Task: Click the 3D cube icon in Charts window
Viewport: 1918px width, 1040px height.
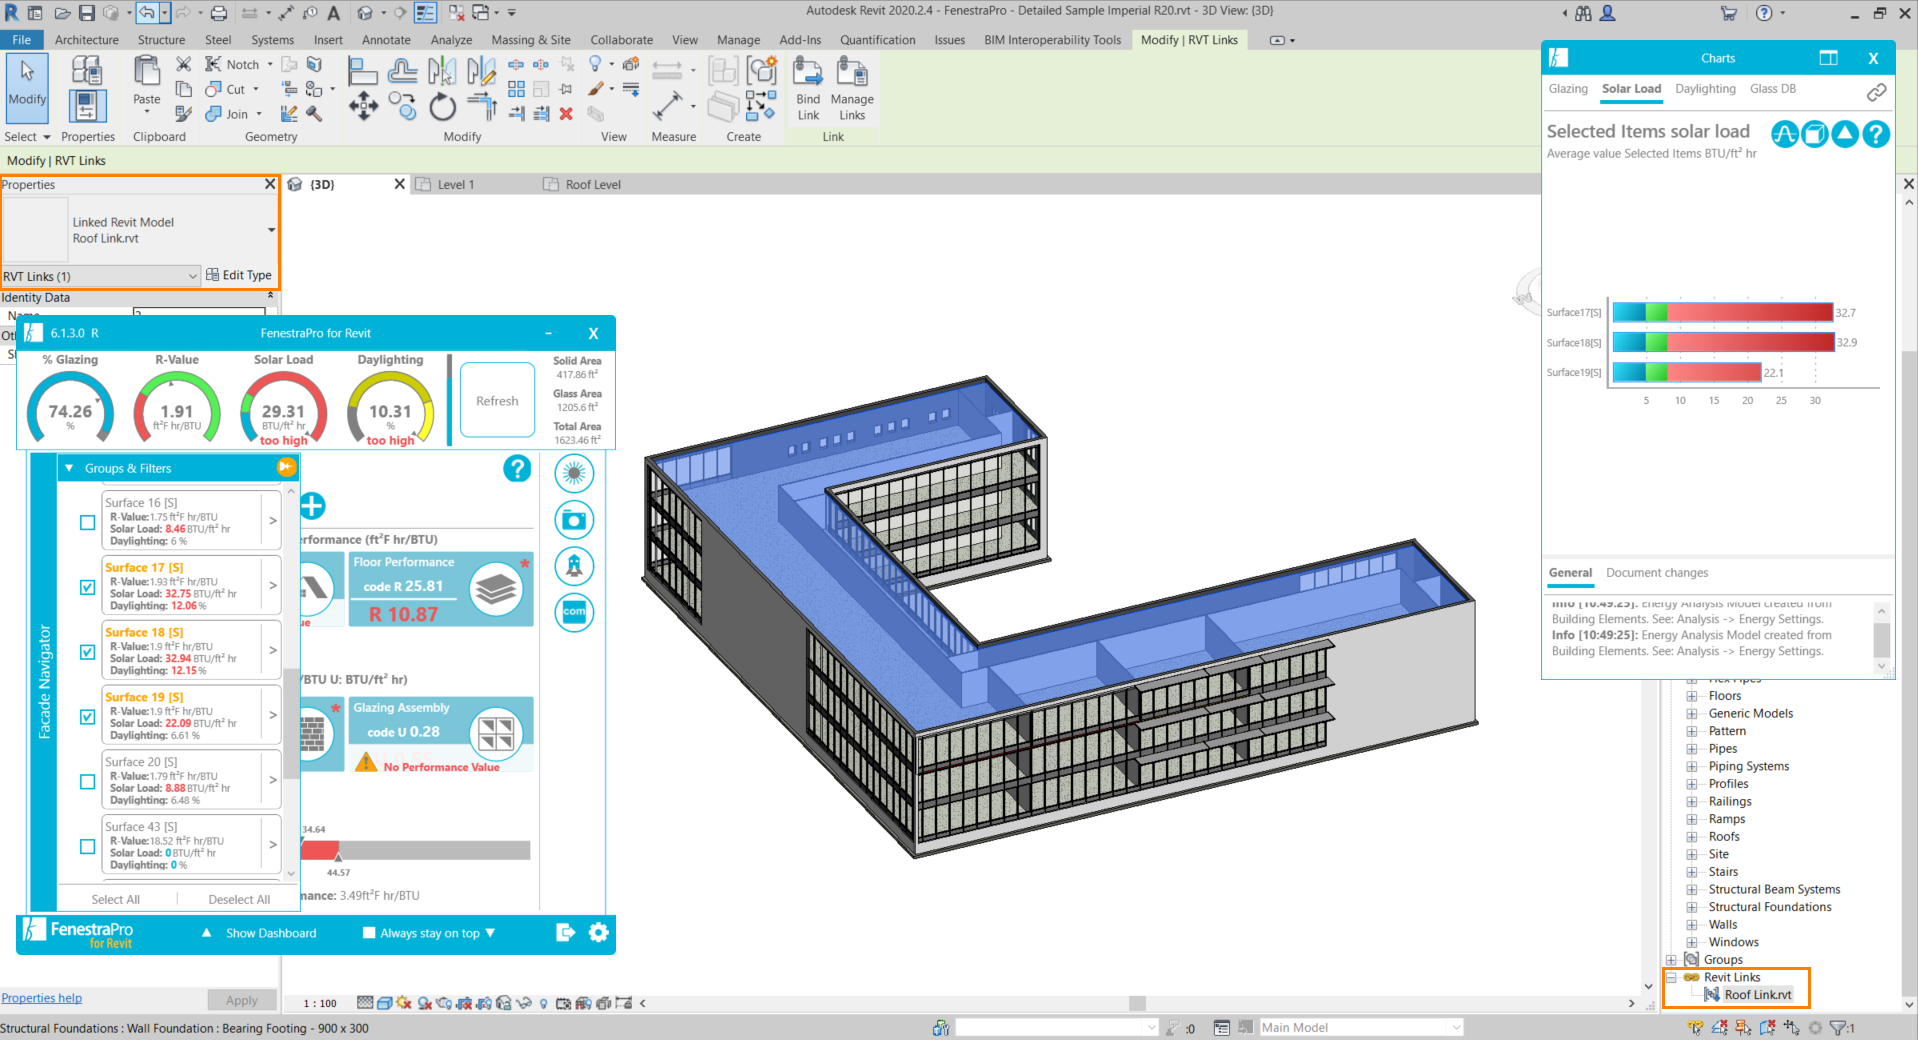Action: (1815, 133)
